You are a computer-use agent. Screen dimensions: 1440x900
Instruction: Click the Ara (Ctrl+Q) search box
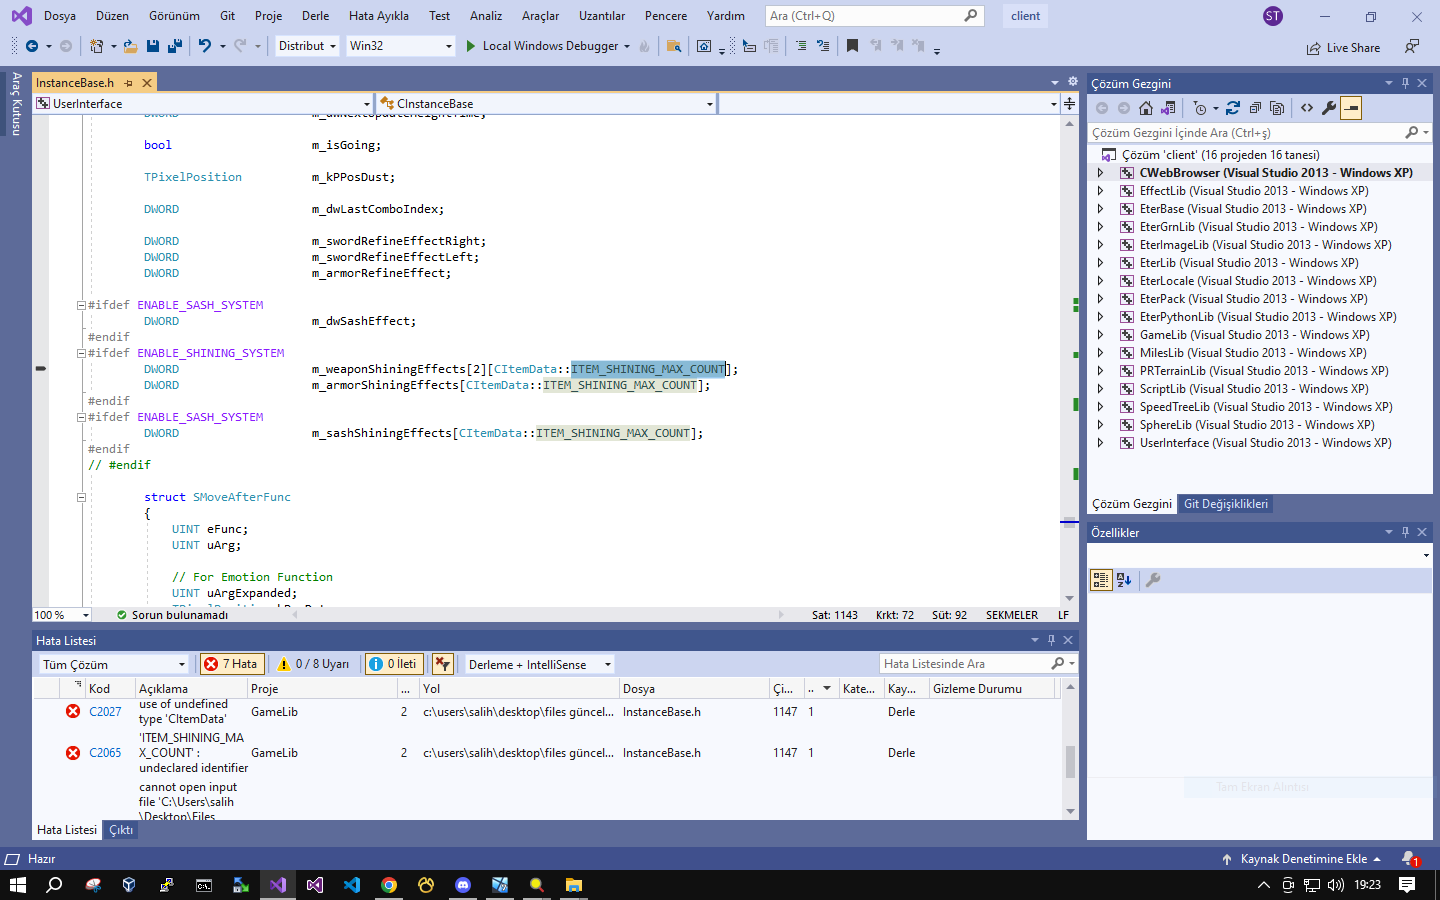click(874, 16)
